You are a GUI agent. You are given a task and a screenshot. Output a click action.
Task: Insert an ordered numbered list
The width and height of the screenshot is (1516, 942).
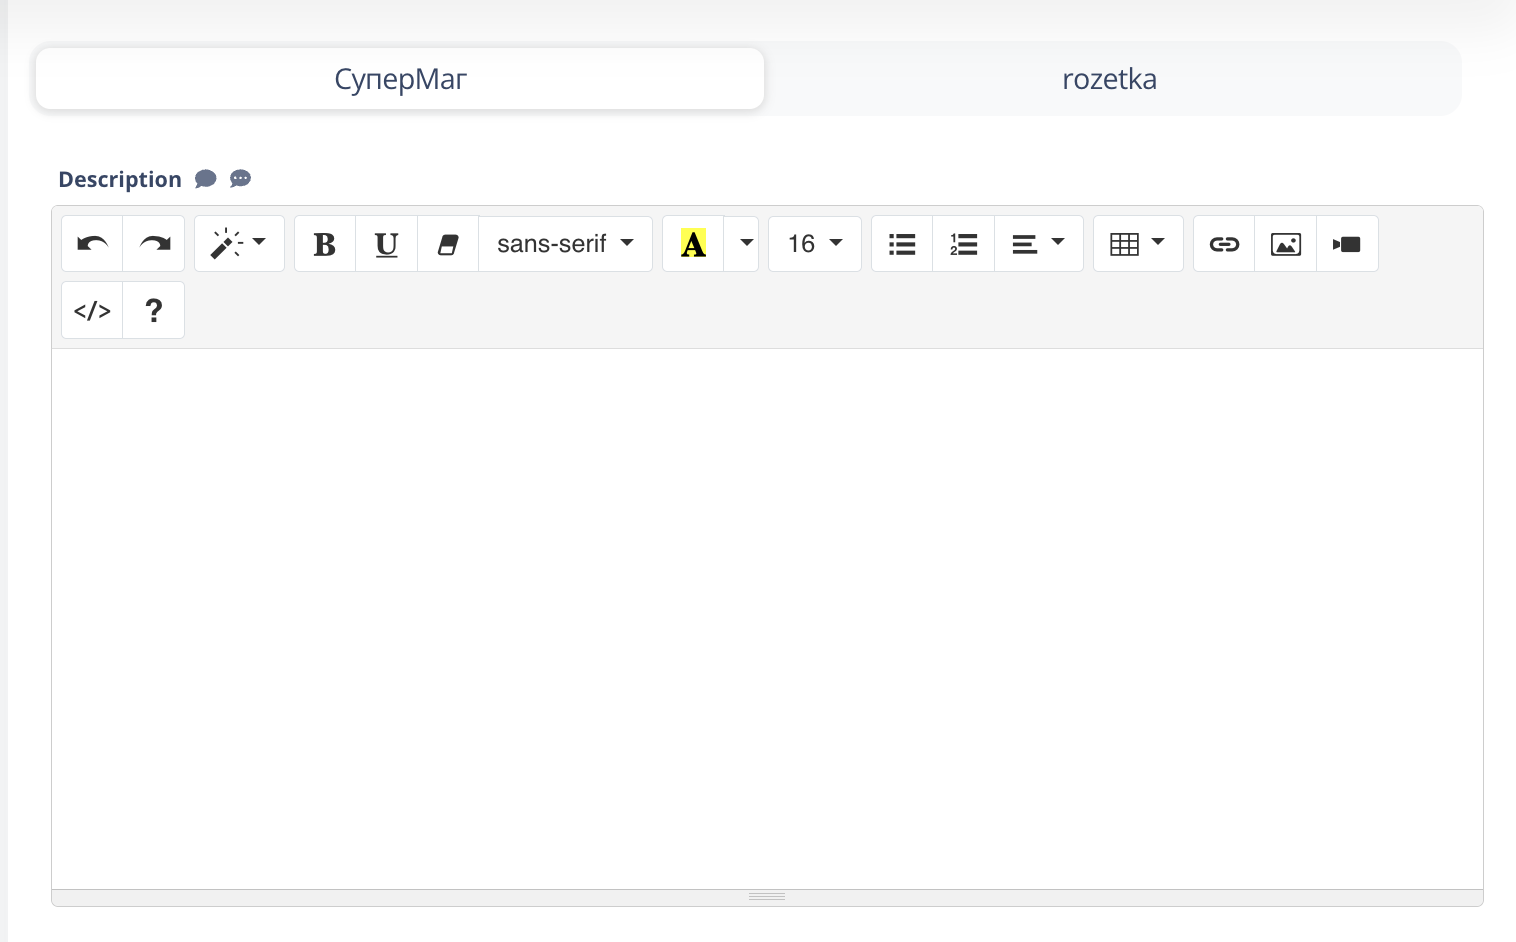(x=963, y=244)
